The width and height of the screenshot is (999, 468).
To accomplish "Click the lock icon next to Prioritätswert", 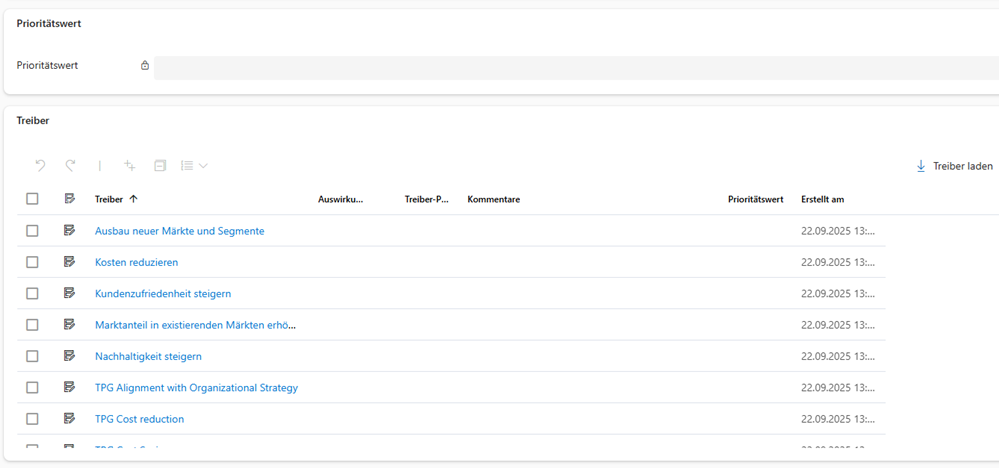I will click(145, 66).
